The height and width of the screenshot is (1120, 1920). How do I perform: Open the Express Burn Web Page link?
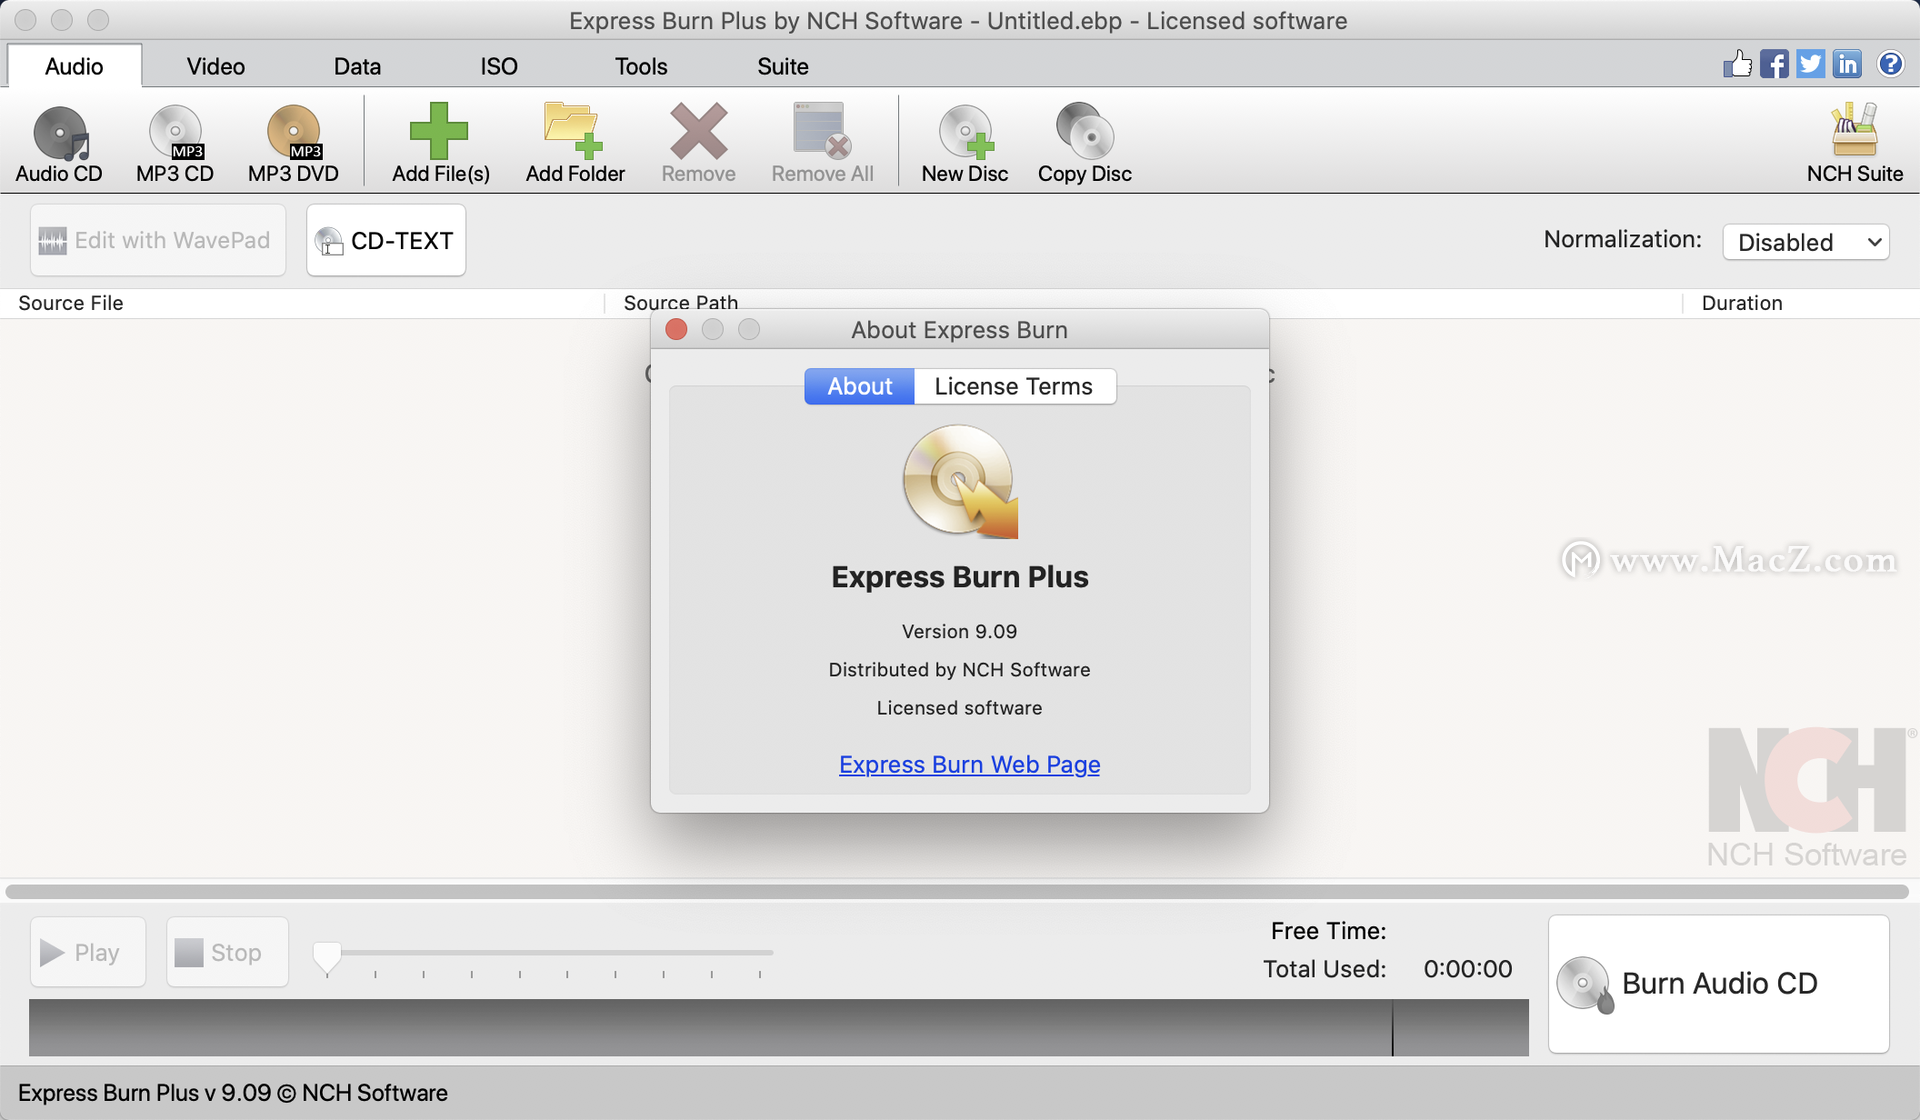point(969,764)
